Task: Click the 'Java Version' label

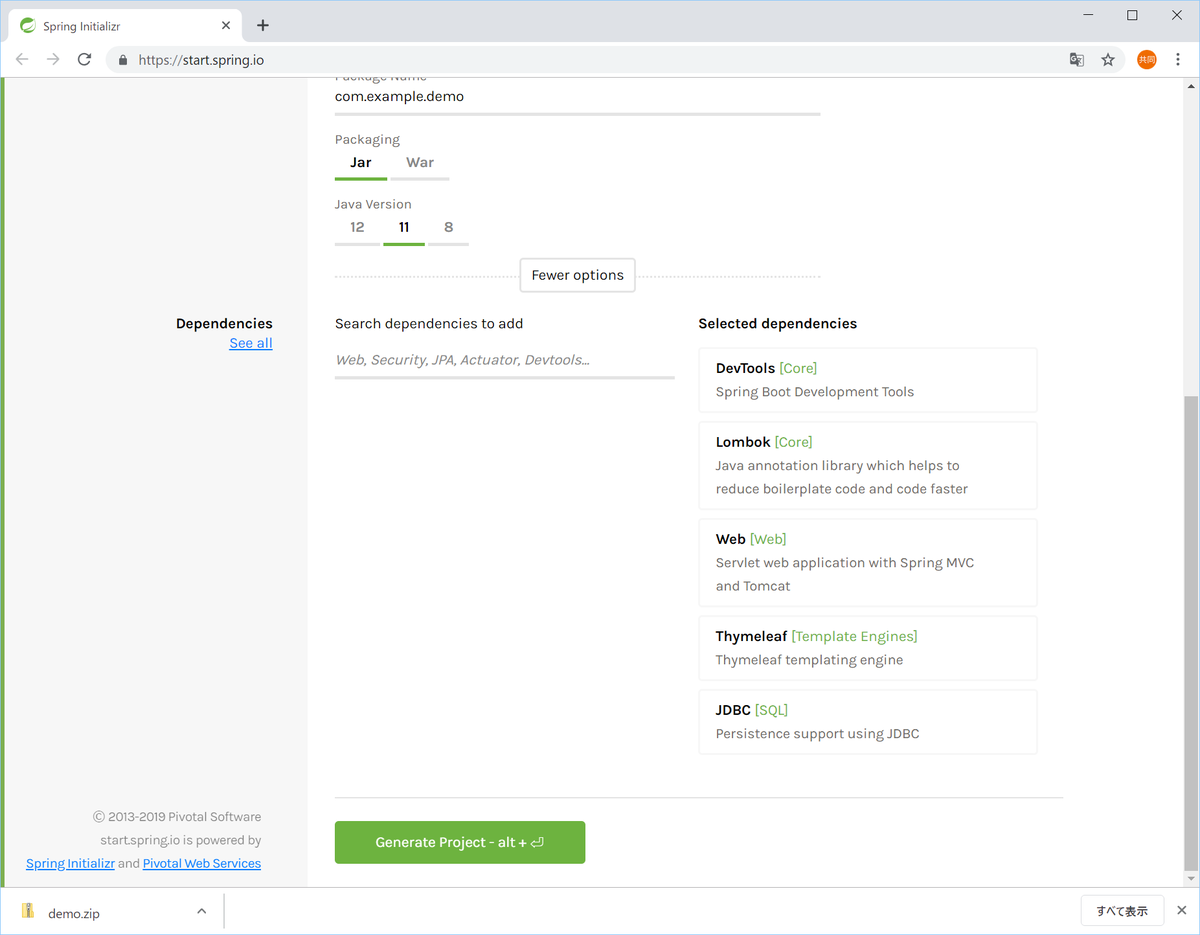Action: coord(373,204)
